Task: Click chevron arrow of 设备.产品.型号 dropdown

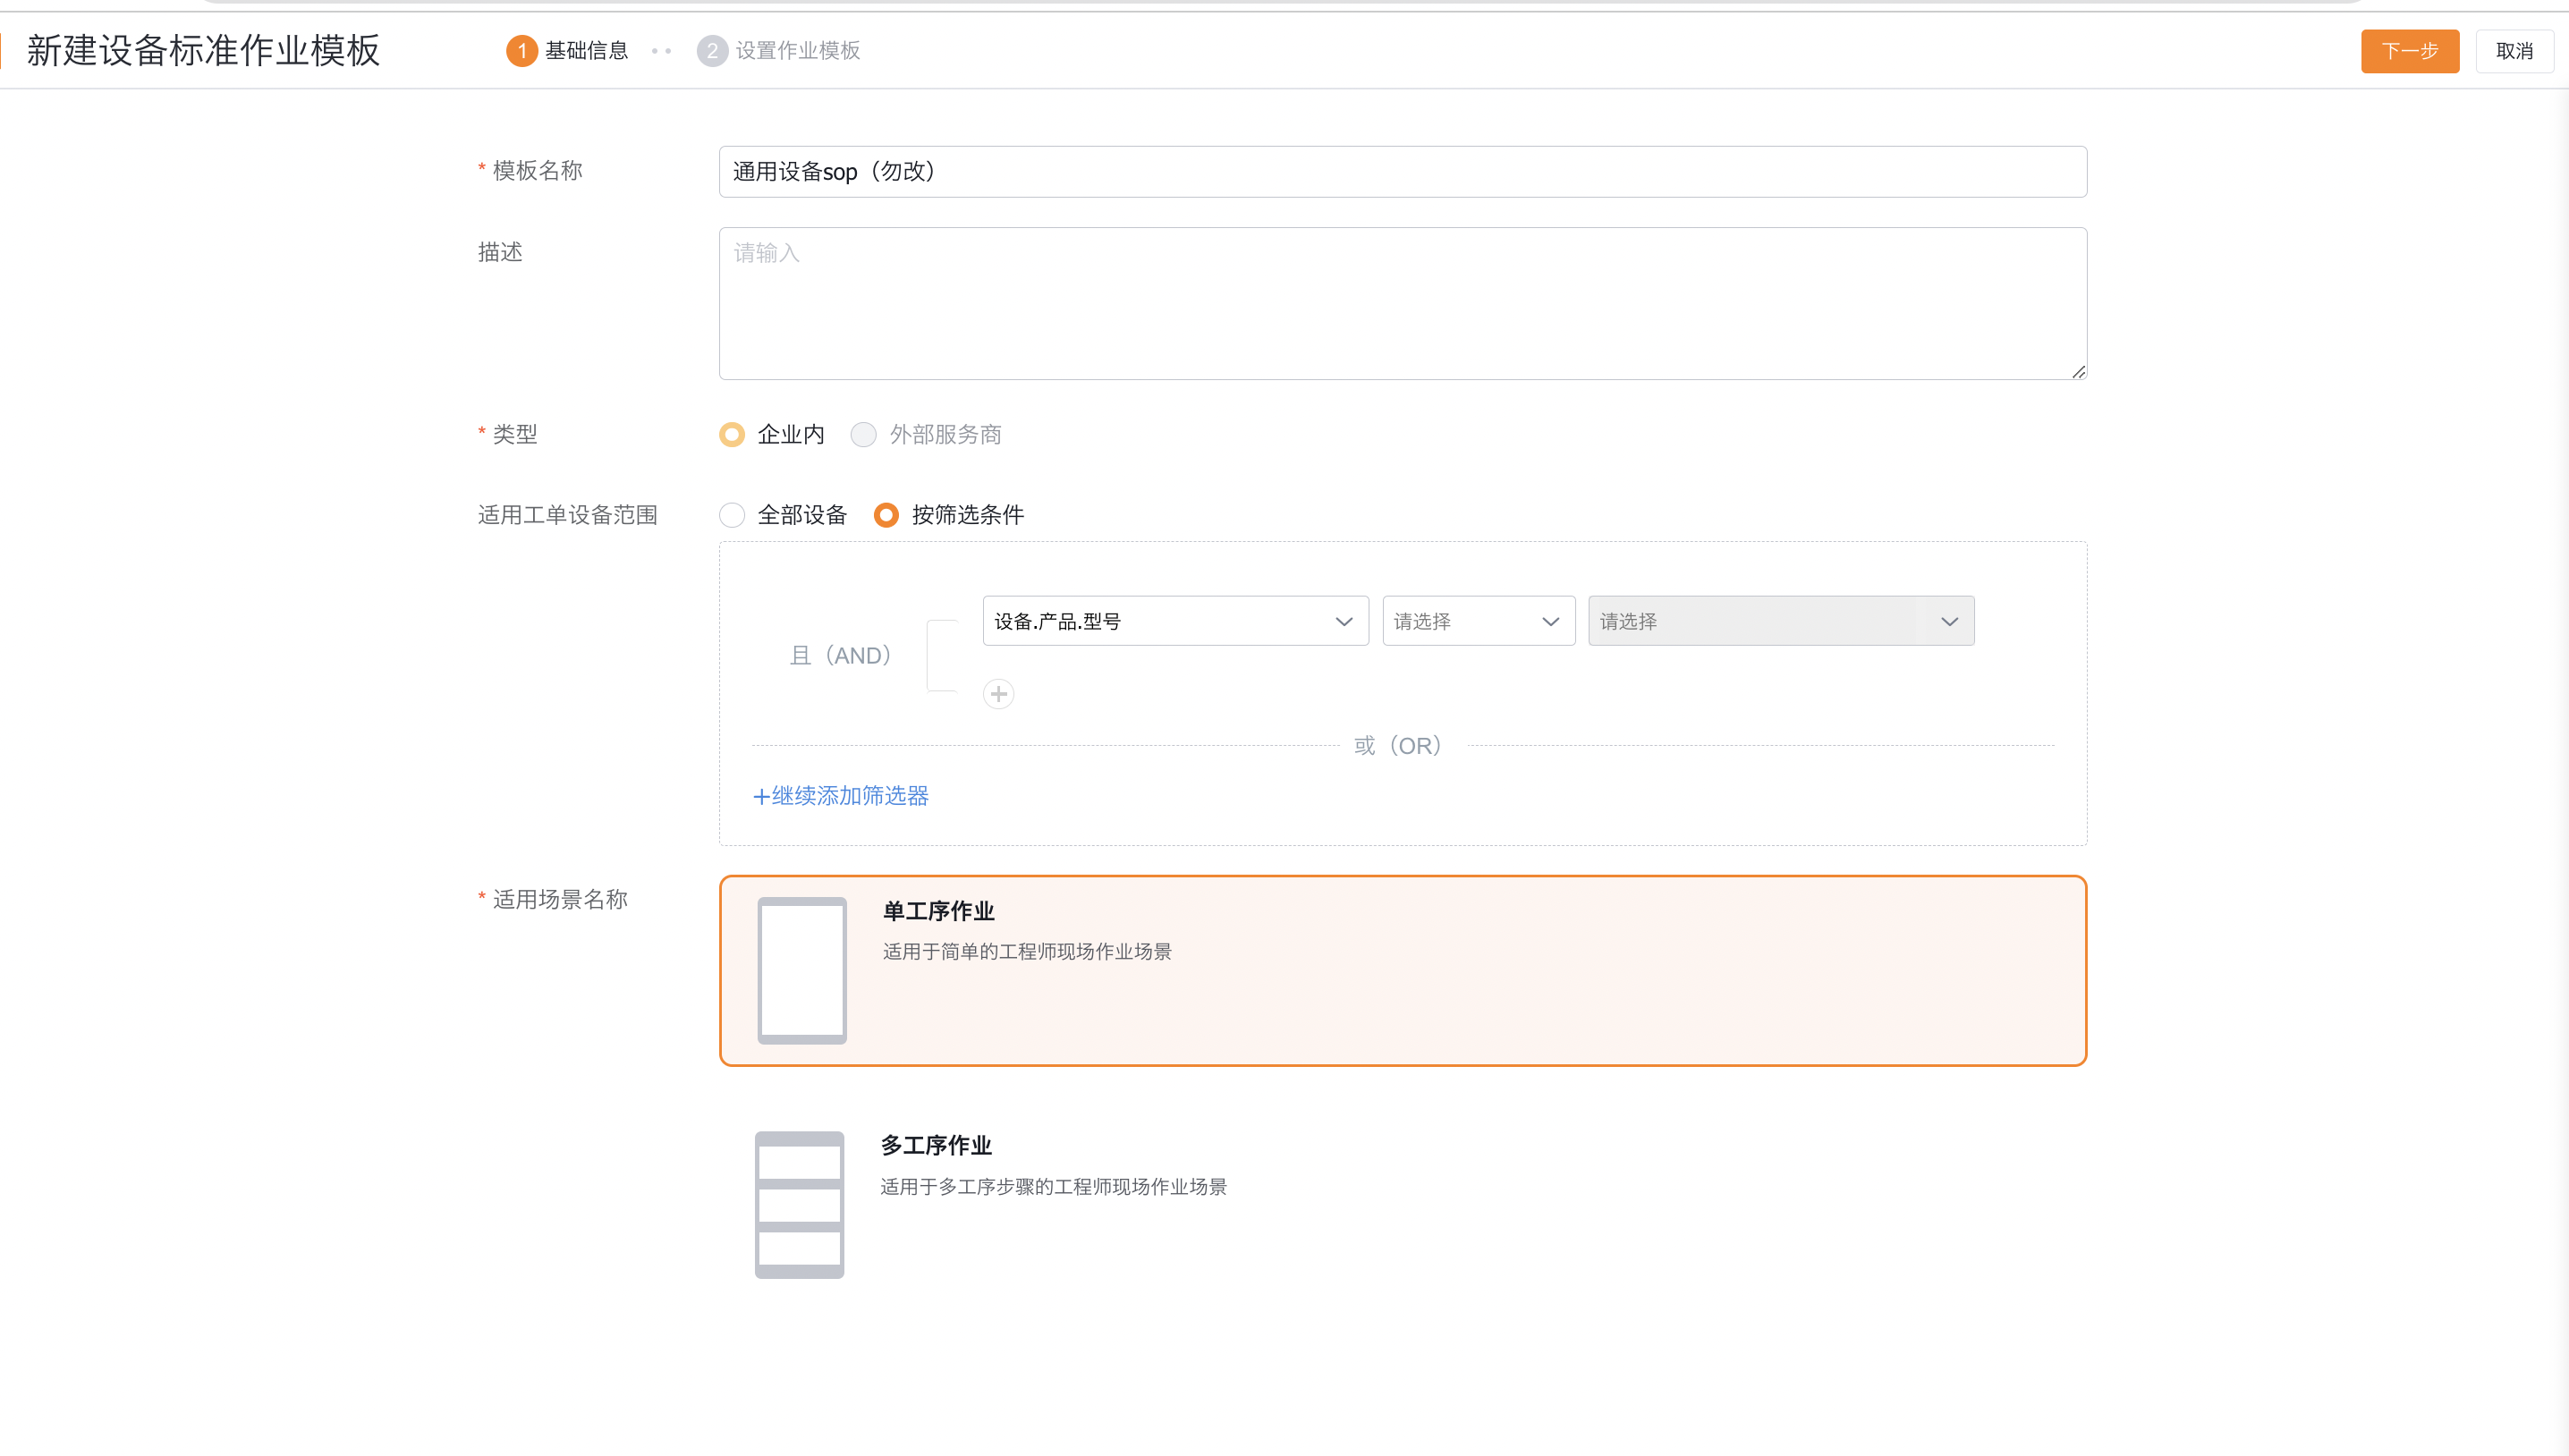Action: [x=1343, y=622]
